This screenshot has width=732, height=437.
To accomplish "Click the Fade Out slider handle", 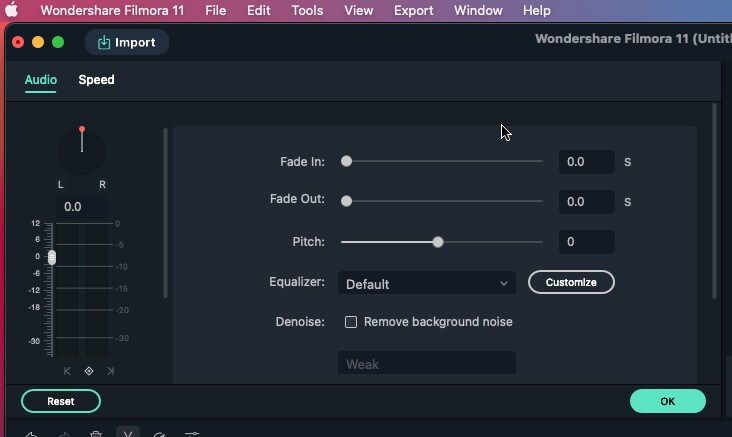I will [346, 201].
